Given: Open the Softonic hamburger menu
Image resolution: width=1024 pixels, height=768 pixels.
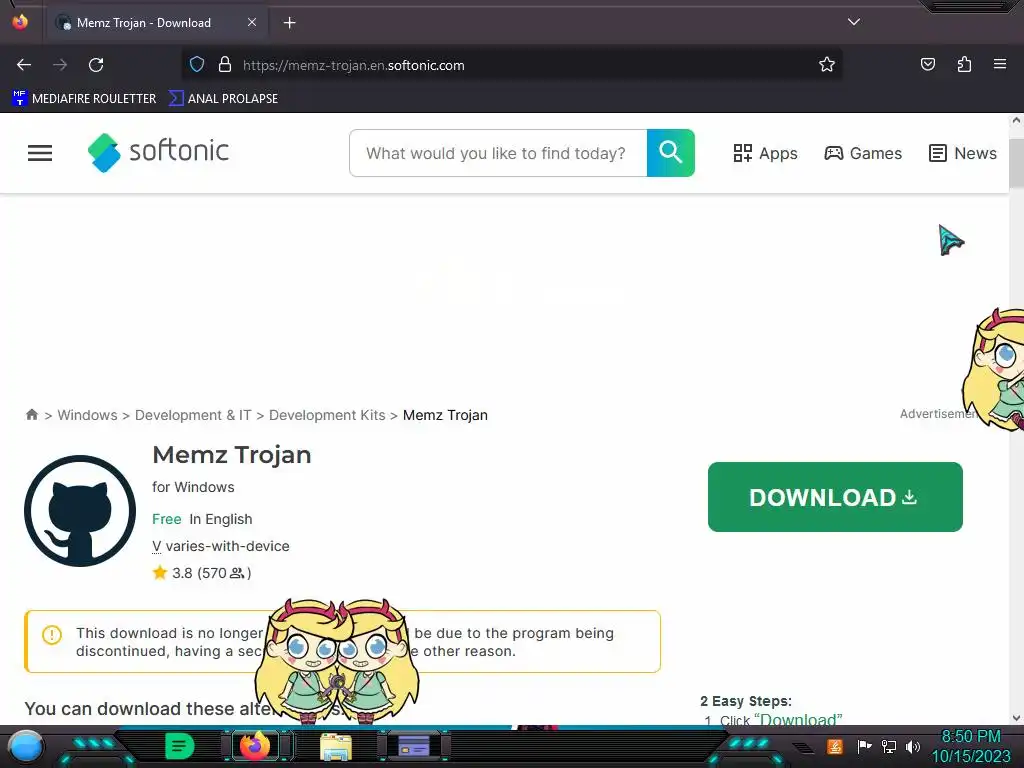Looking at the screenshot, I should pos(40,153).
